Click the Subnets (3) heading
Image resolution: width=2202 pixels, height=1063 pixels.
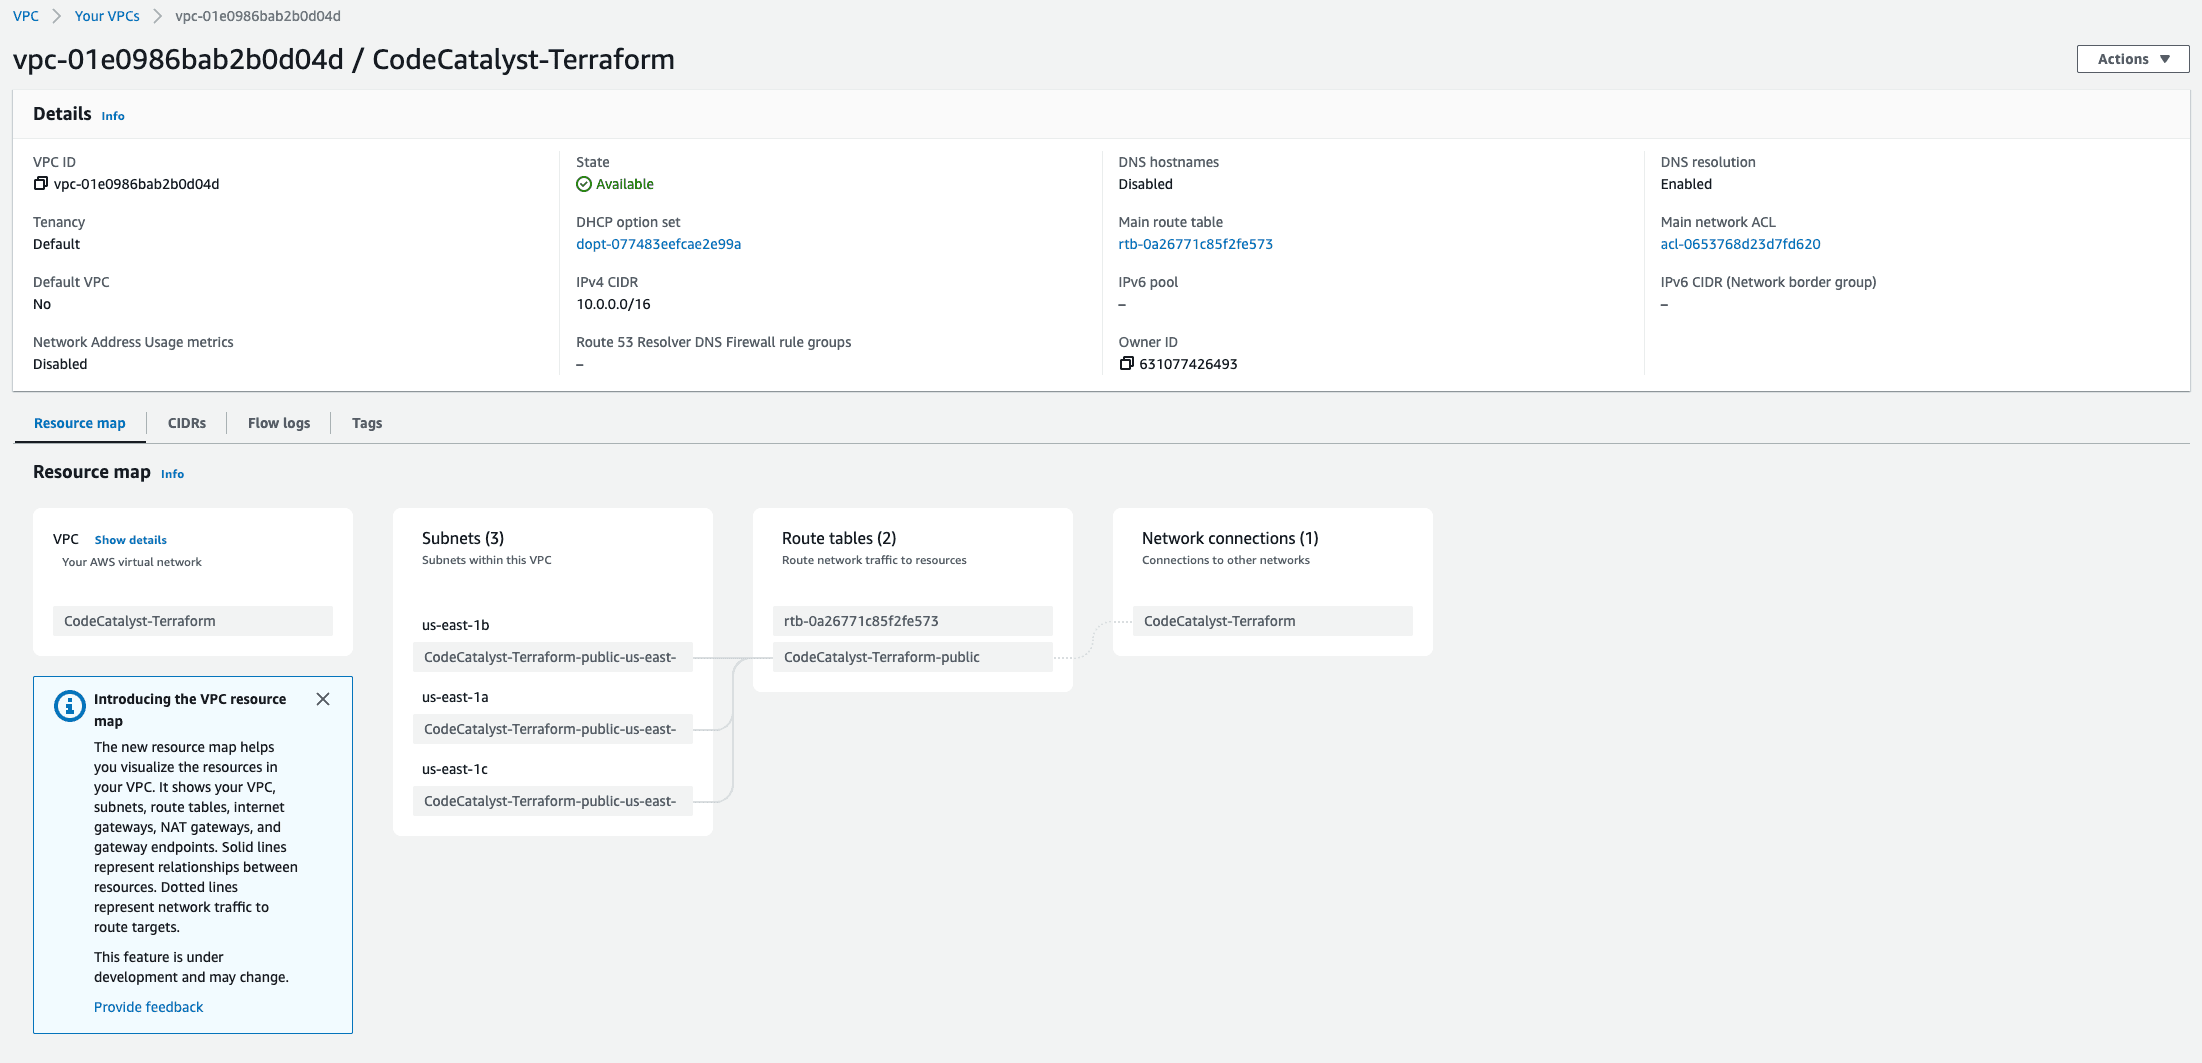[463, 538]
